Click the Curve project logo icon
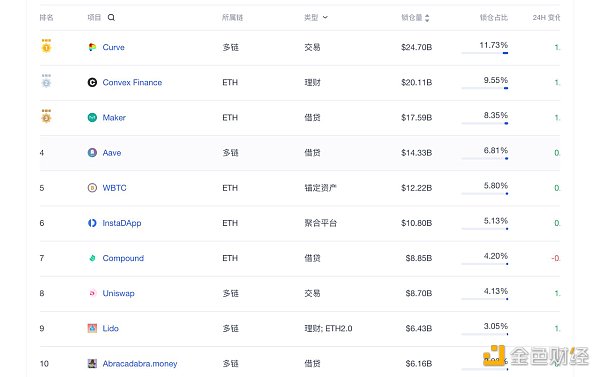This screenshot has height=377, width=600. point(92,47)
